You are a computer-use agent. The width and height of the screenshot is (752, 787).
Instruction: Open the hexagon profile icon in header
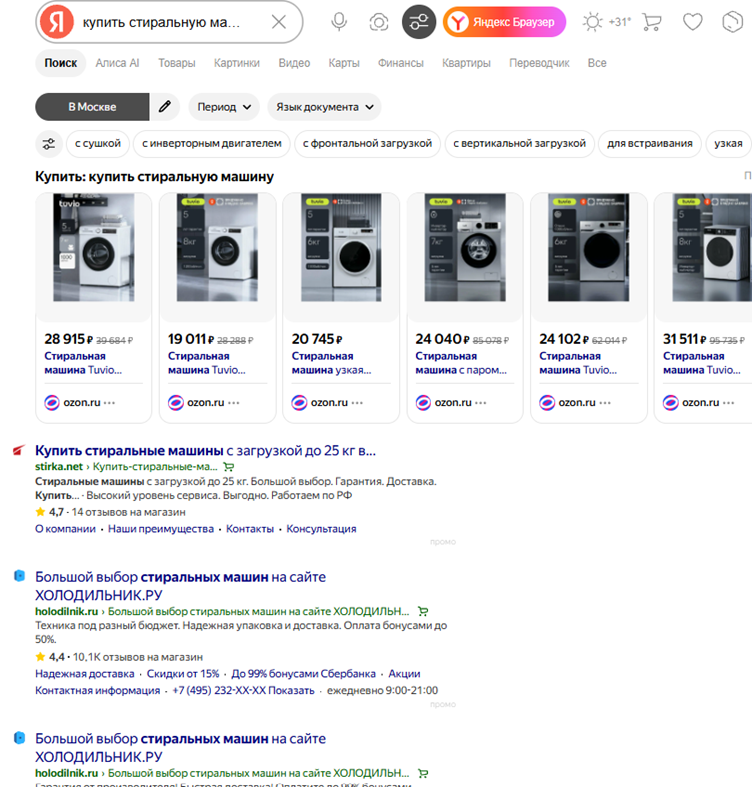pyautogui.click(x=732, y=22)
